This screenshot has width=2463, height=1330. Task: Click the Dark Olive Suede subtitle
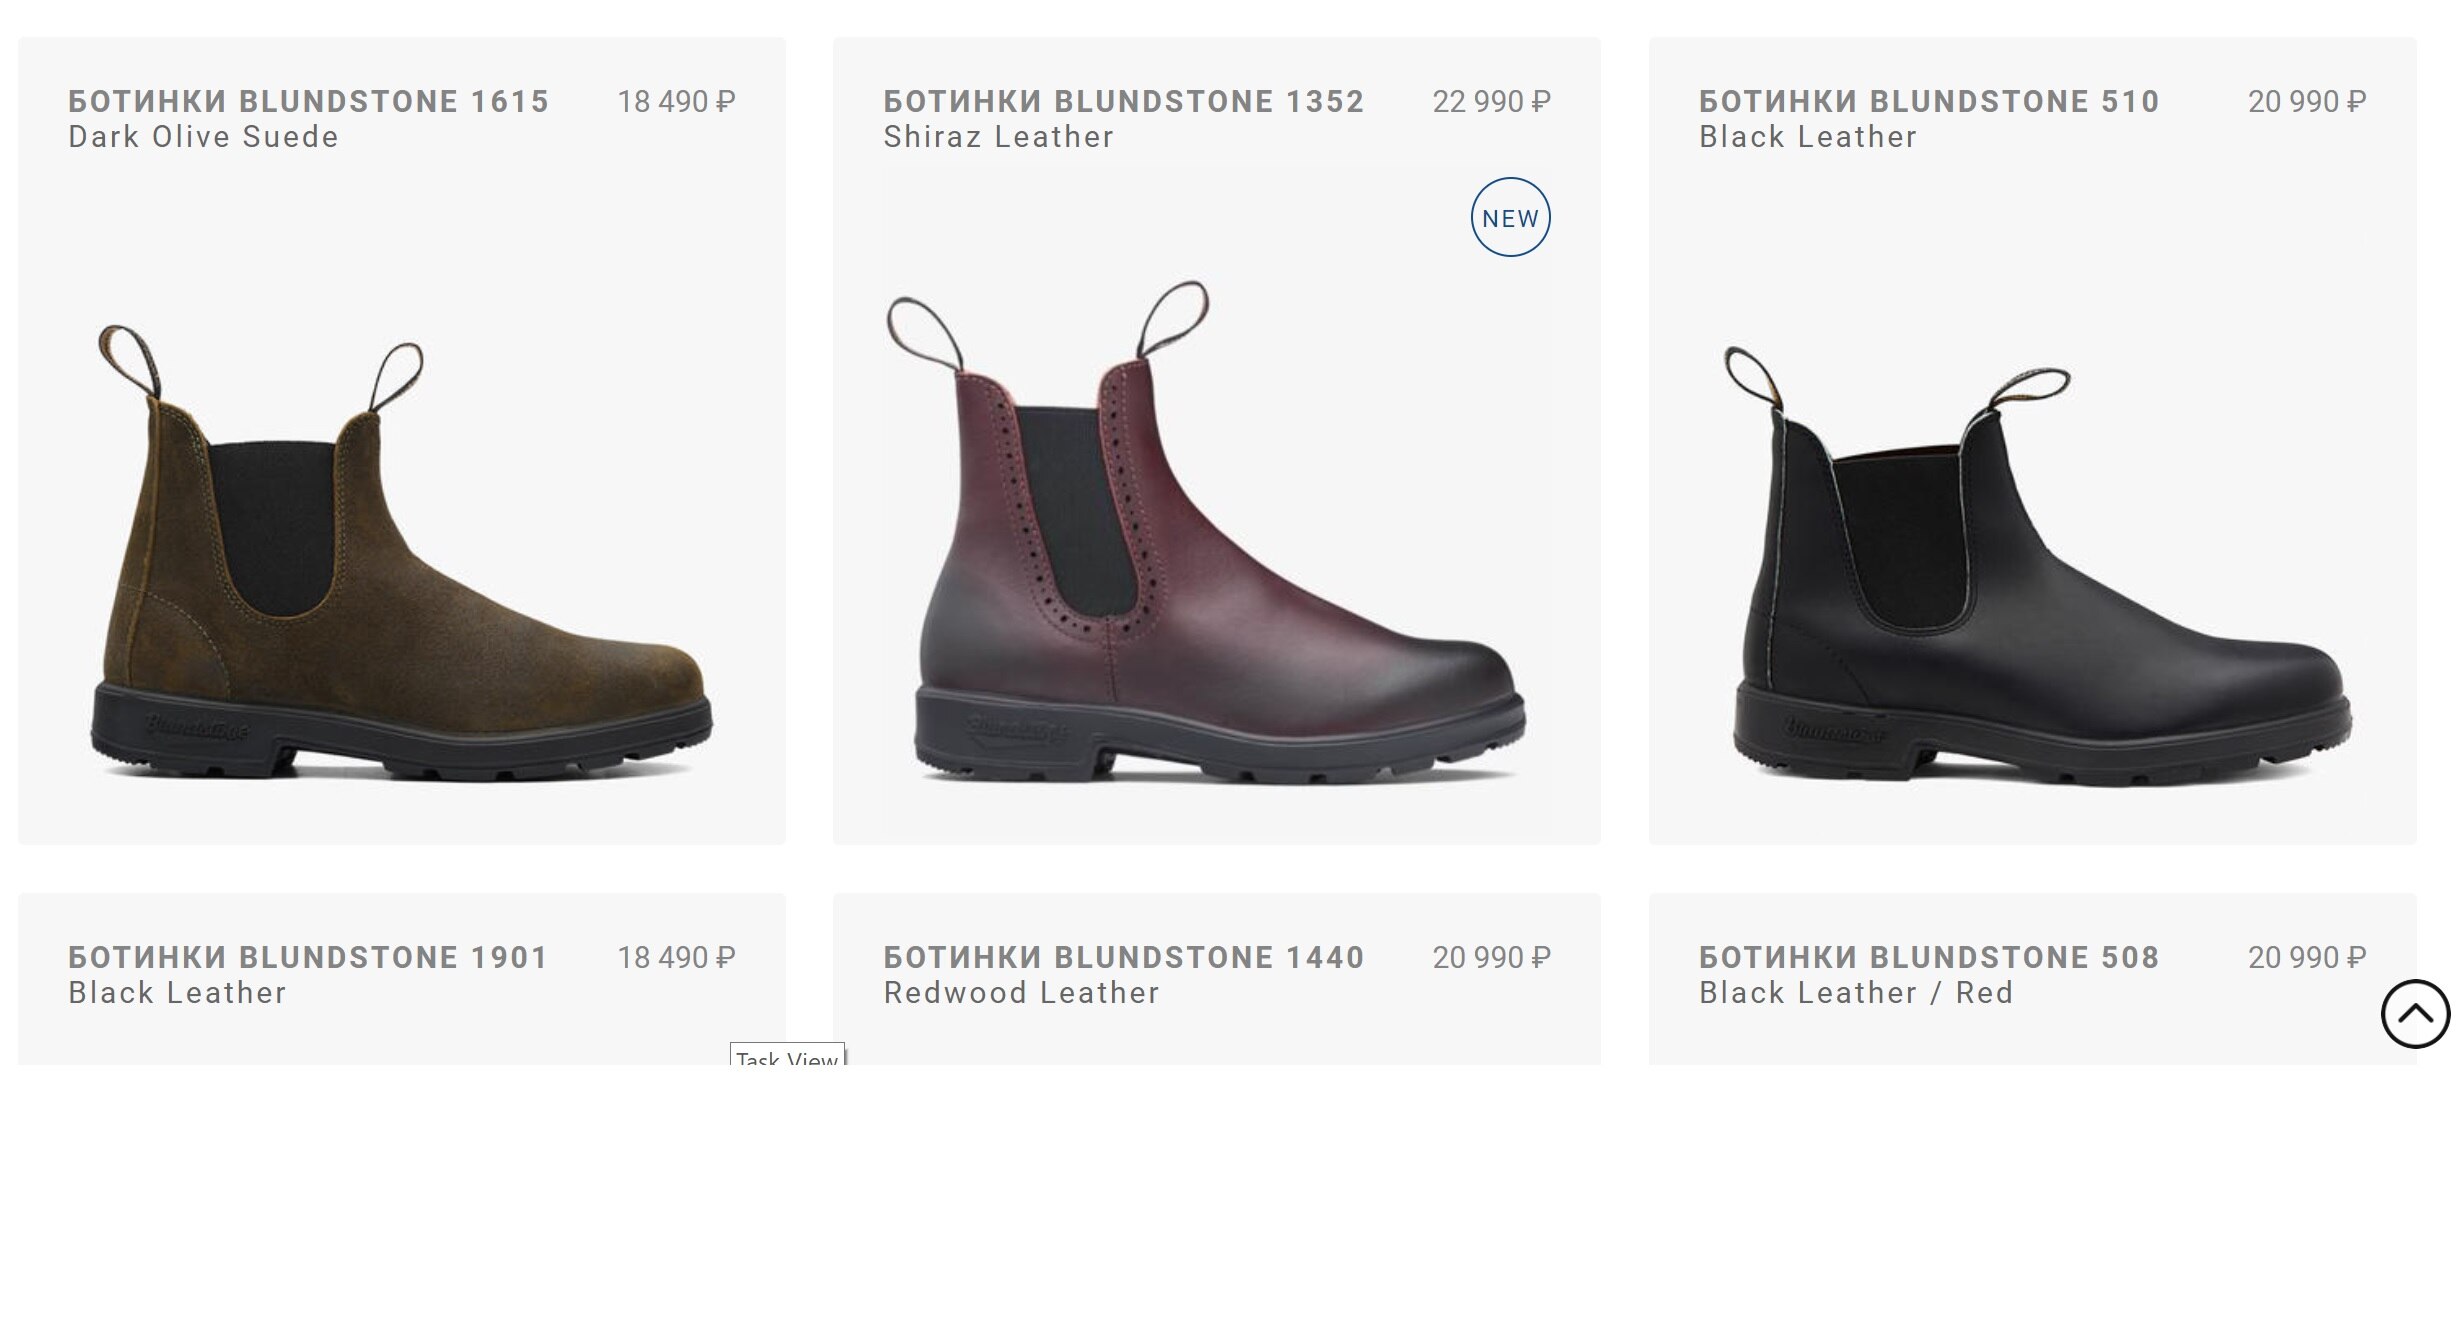pos(203,137)
